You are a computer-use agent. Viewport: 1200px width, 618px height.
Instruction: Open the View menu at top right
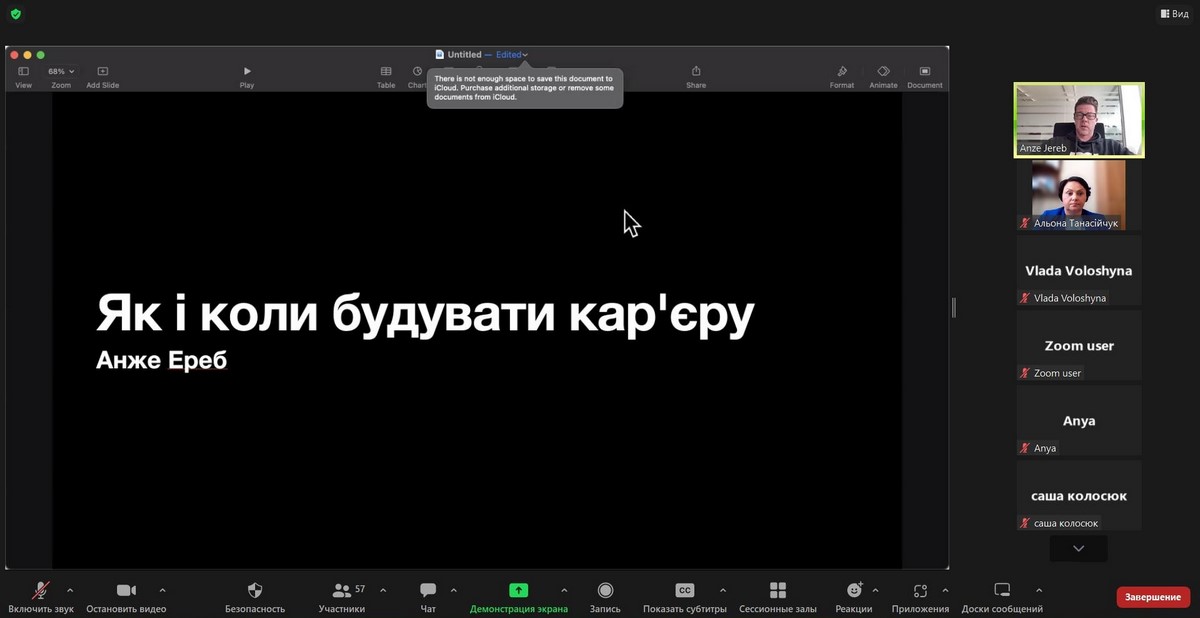[1174, 14]
